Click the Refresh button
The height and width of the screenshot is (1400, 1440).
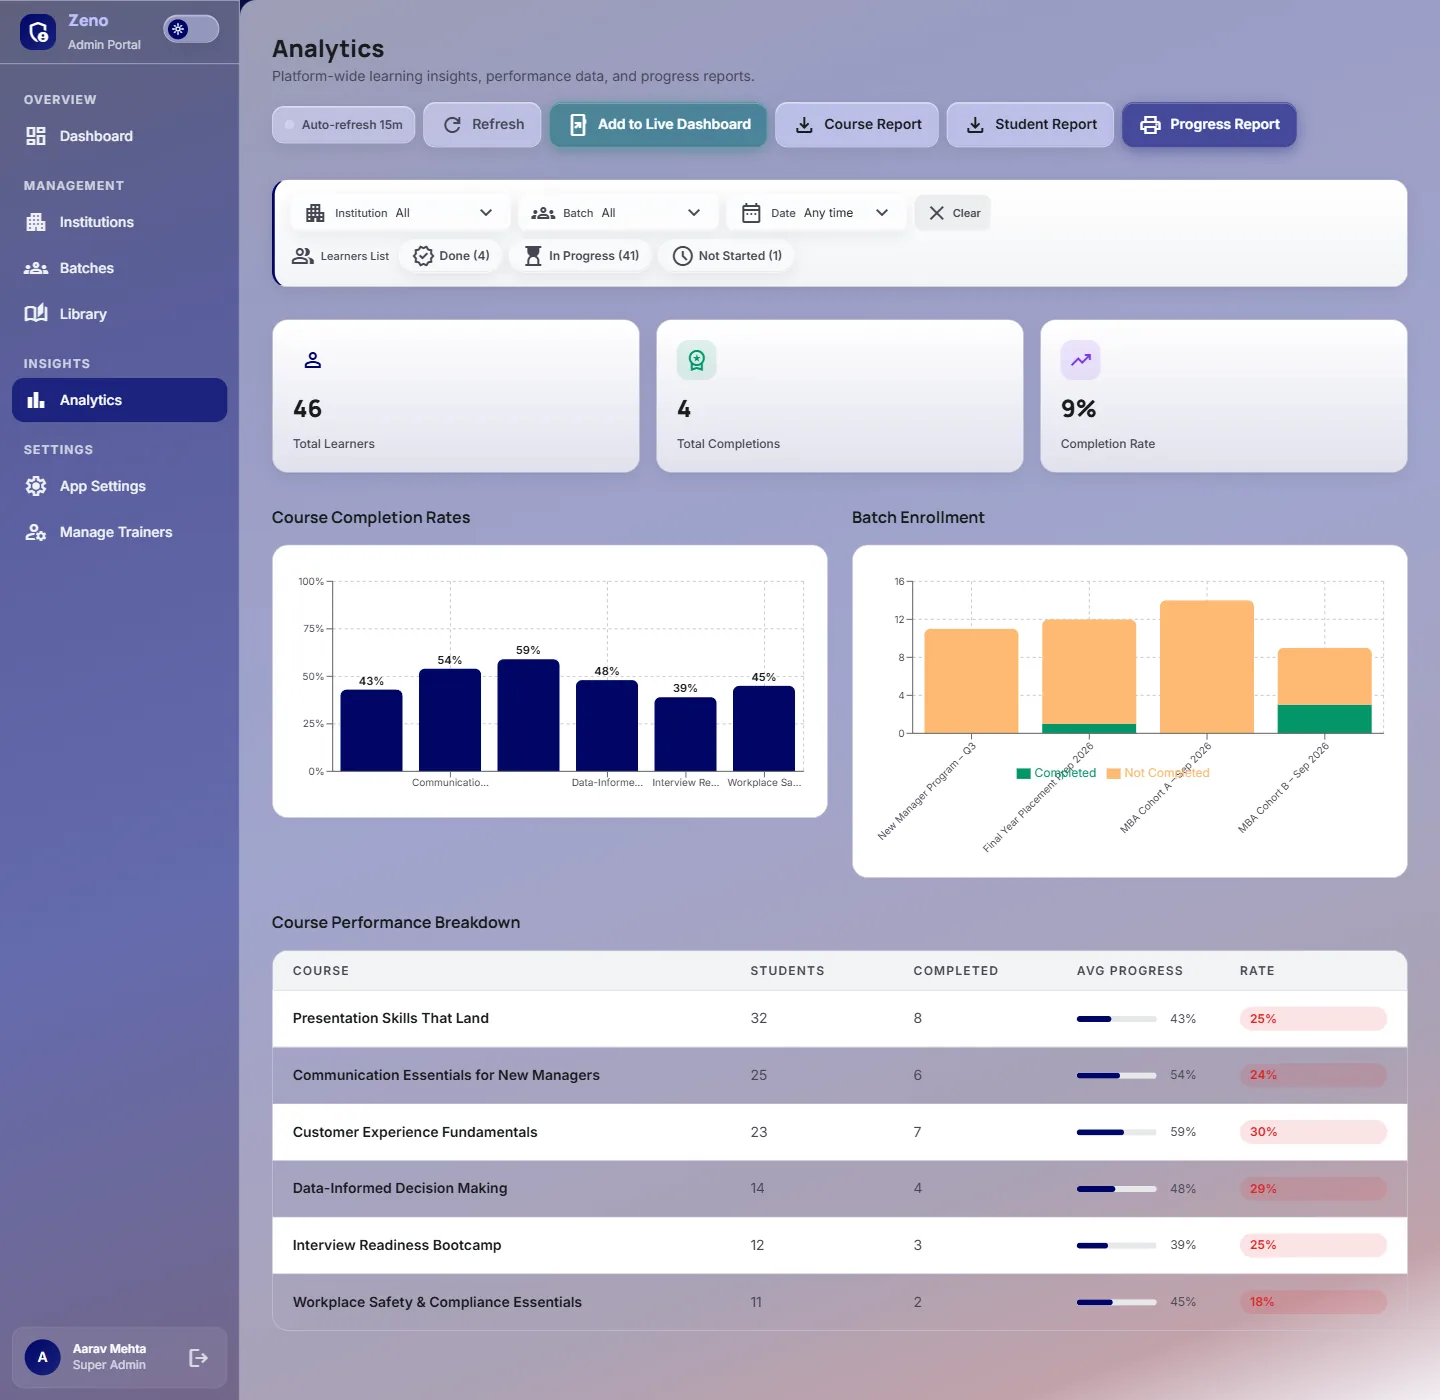483,125
